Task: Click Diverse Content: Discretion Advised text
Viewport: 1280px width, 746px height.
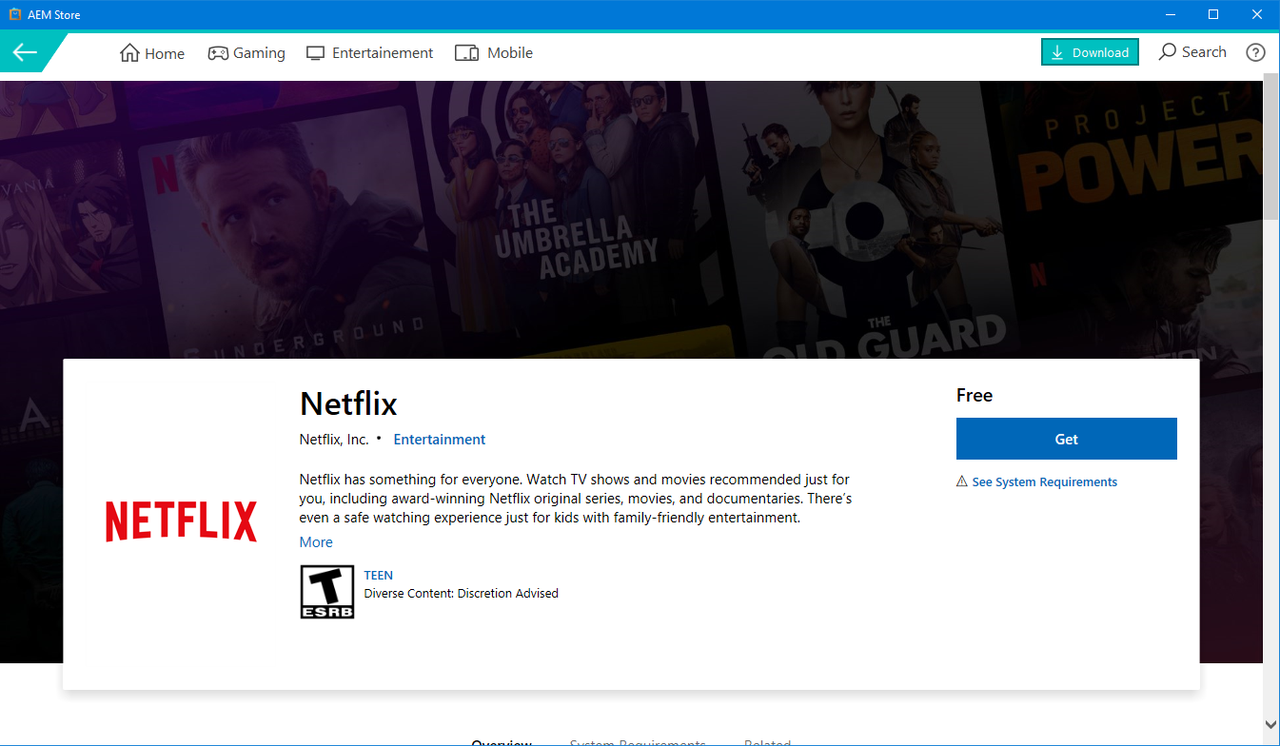Action: click(x=461, y=593)
